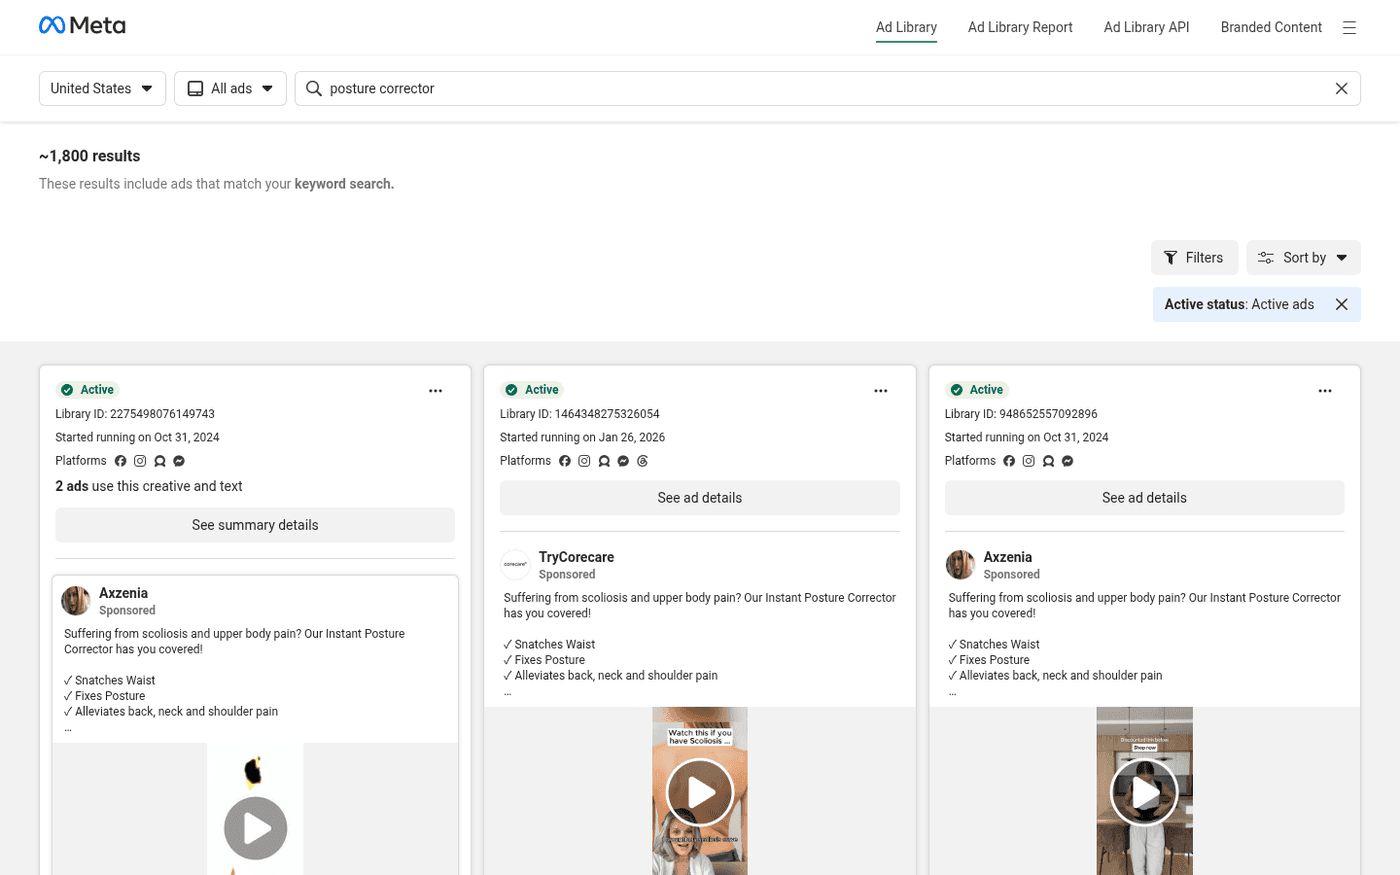Click Axzenia avatar in first ad
The height and width of the screenshot is (875, 1400).
point(76,601)
